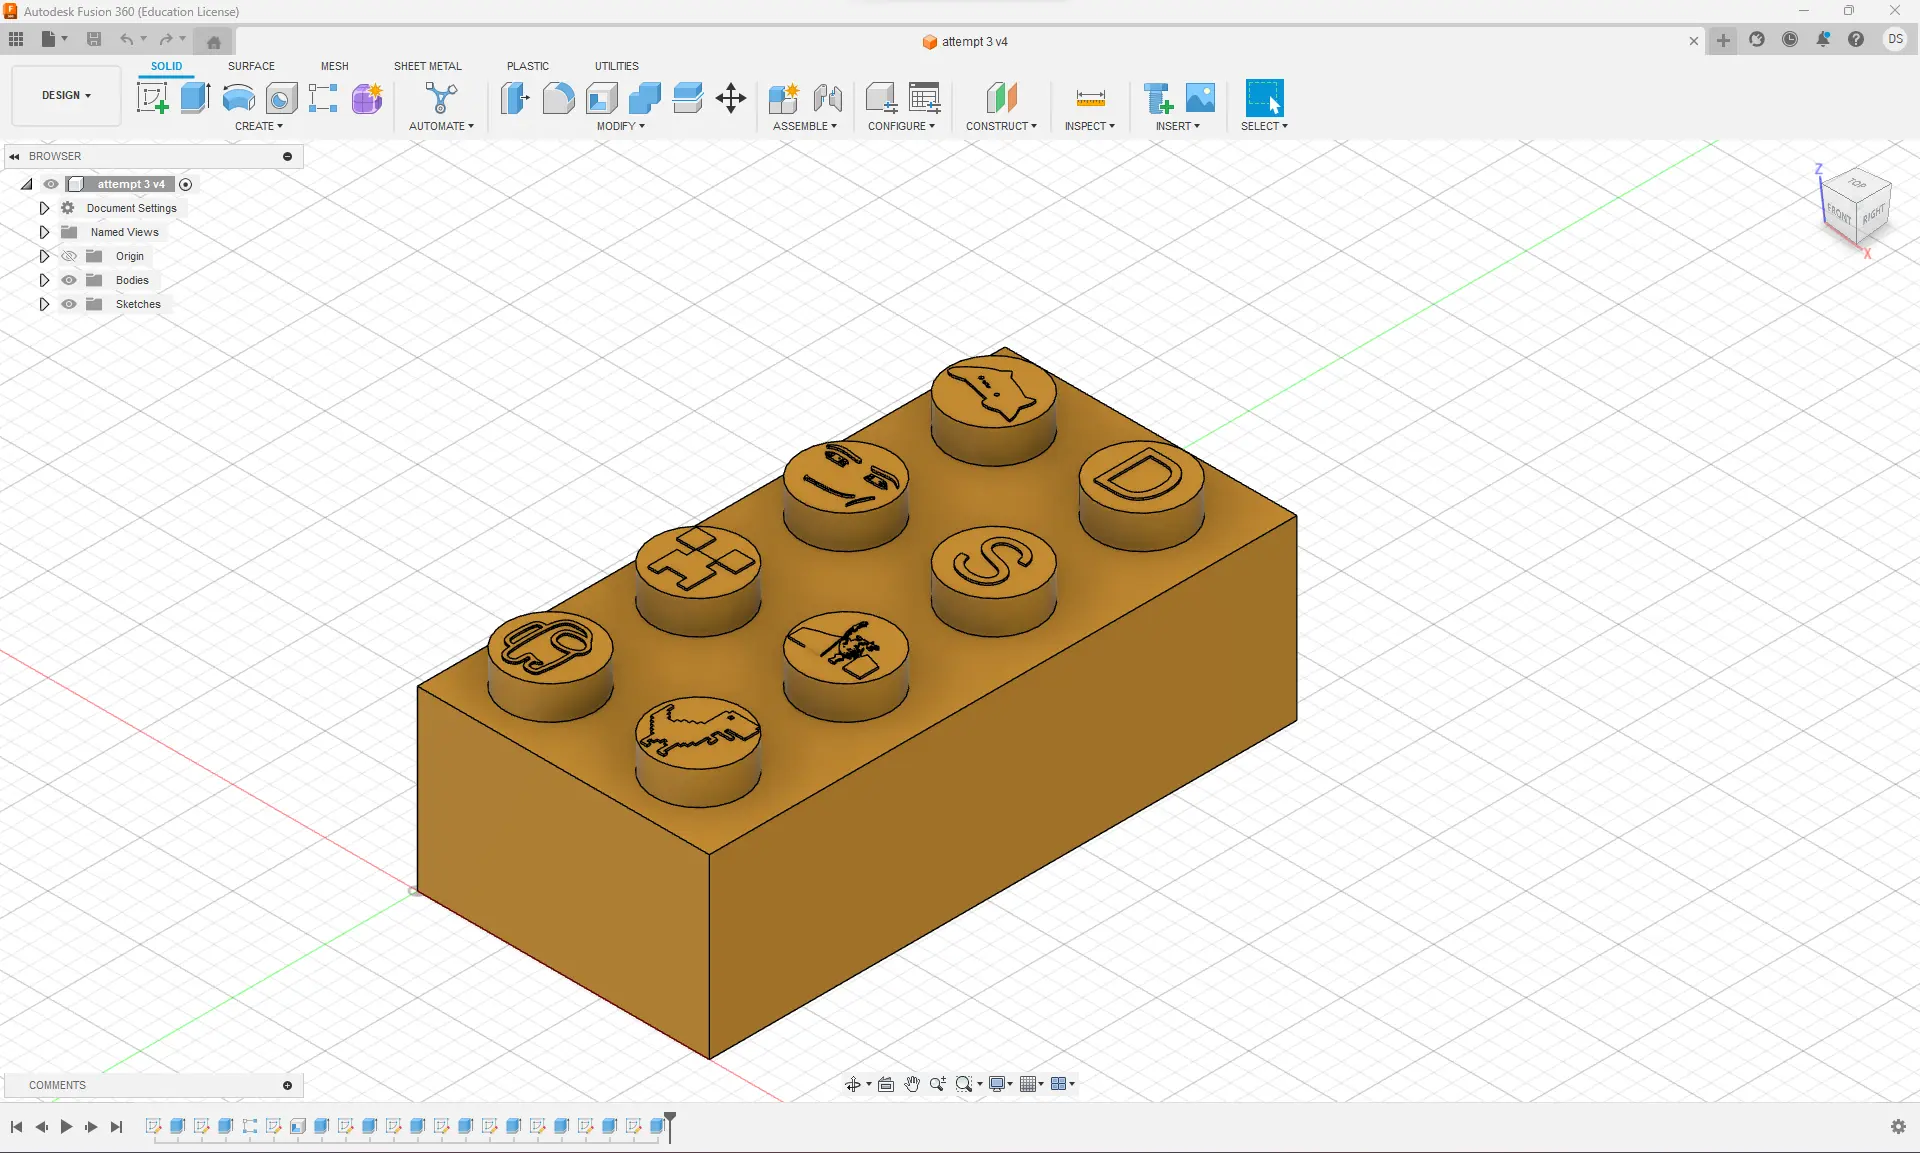Expand the Document Settings node
The image size is (1920, 1153).
(44, 208)
